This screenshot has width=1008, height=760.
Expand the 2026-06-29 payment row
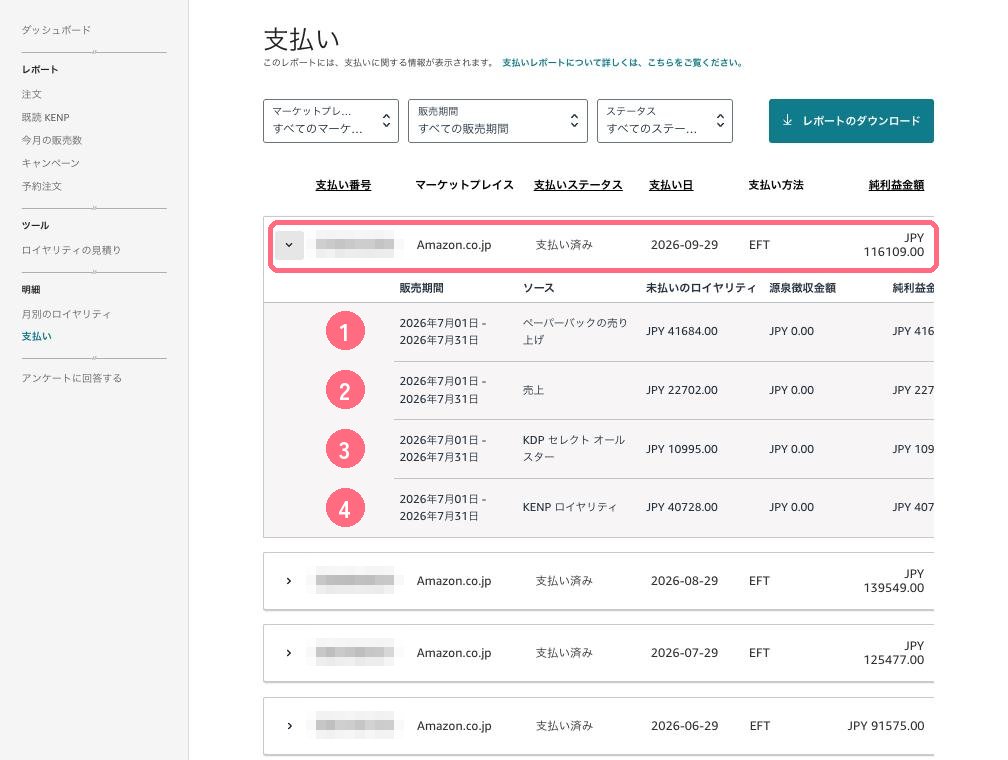(289, 725)
